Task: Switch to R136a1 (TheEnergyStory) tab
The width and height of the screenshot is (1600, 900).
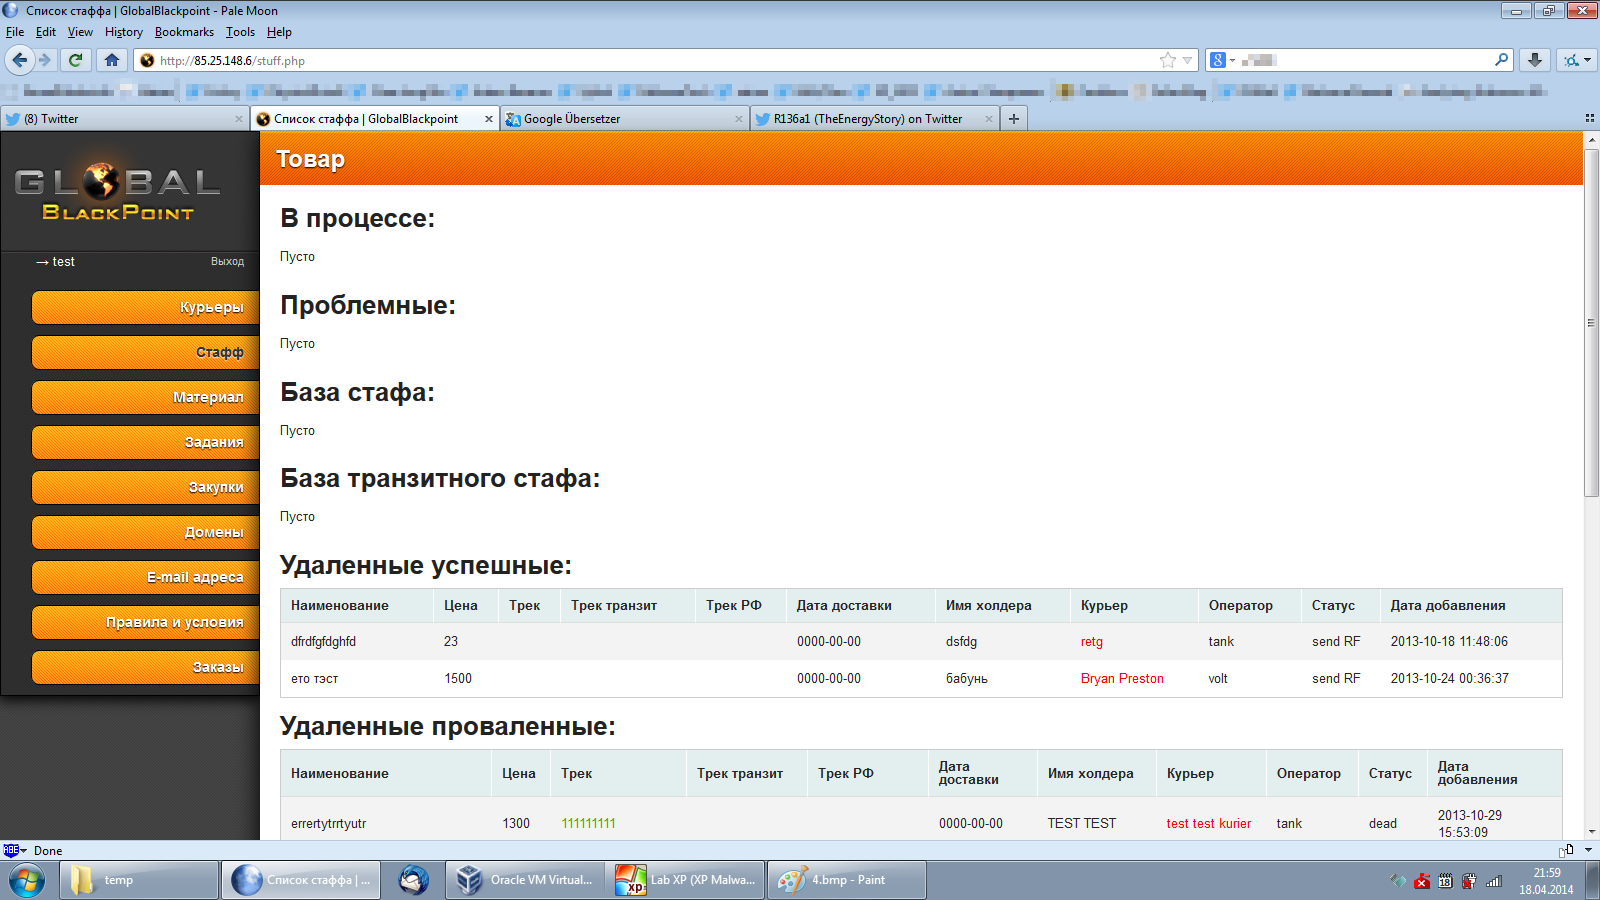Action: click(x=874, y=119)
